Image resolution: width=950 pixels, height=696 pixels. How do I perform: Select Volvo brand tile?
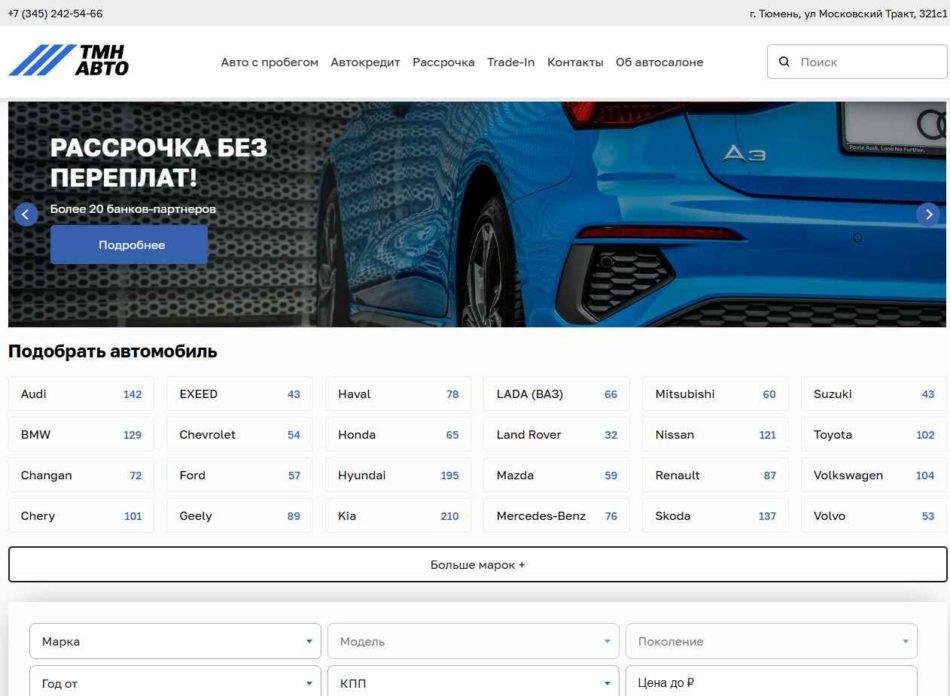pyautogui.click(x=874, y=515)
